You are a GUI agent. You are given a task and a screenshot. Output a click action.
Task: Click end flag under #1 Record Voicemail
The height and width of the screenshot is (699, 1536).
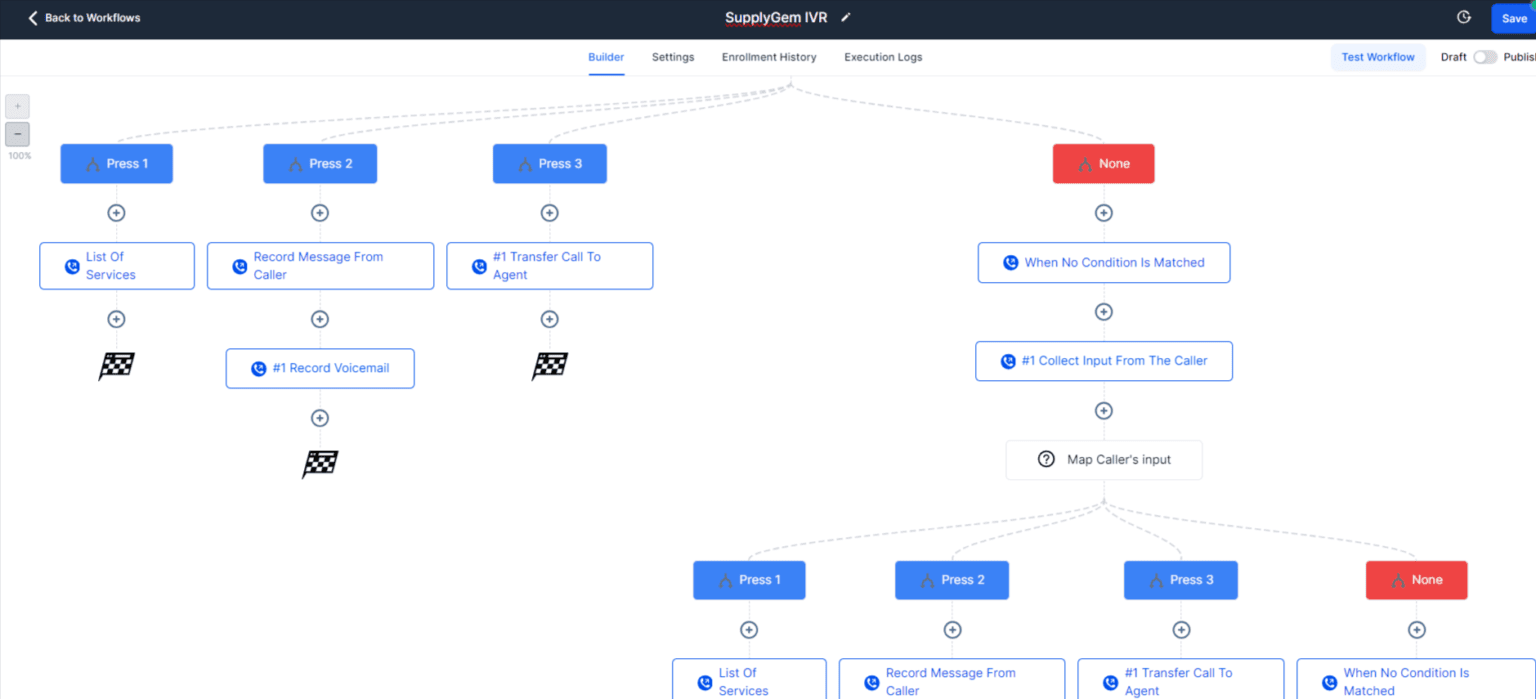[320, 464]
